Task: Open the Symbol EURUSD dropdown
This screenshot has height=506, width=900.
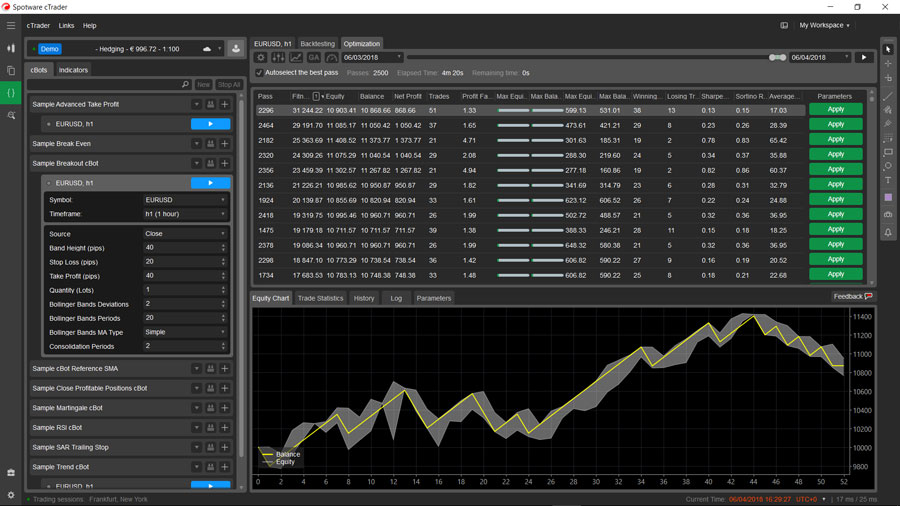Action: coord(185,200)
